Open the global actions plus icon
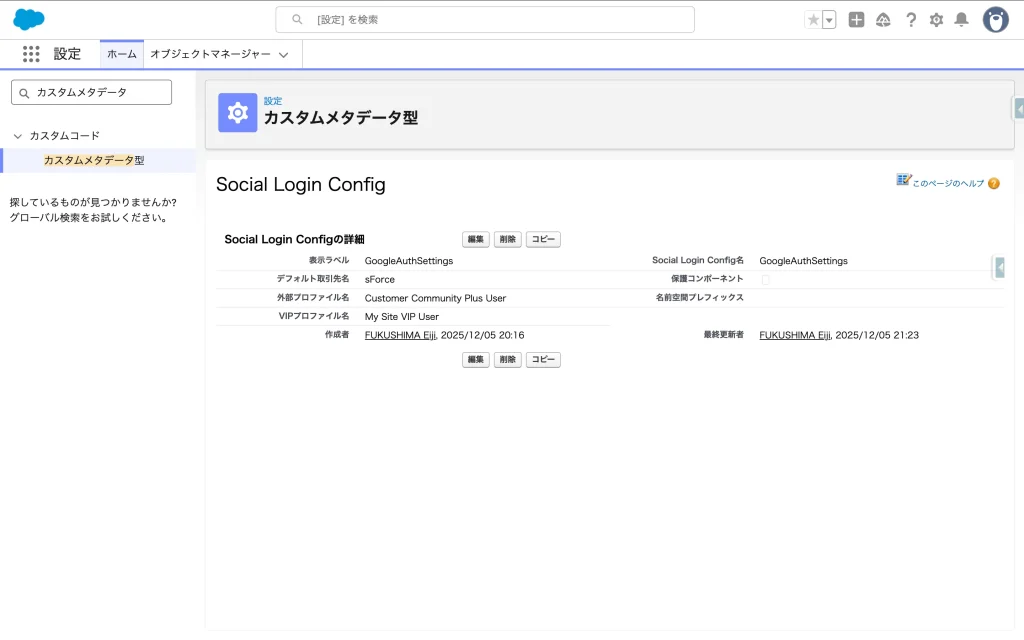1024x640 pixels. tap(856, 20)
